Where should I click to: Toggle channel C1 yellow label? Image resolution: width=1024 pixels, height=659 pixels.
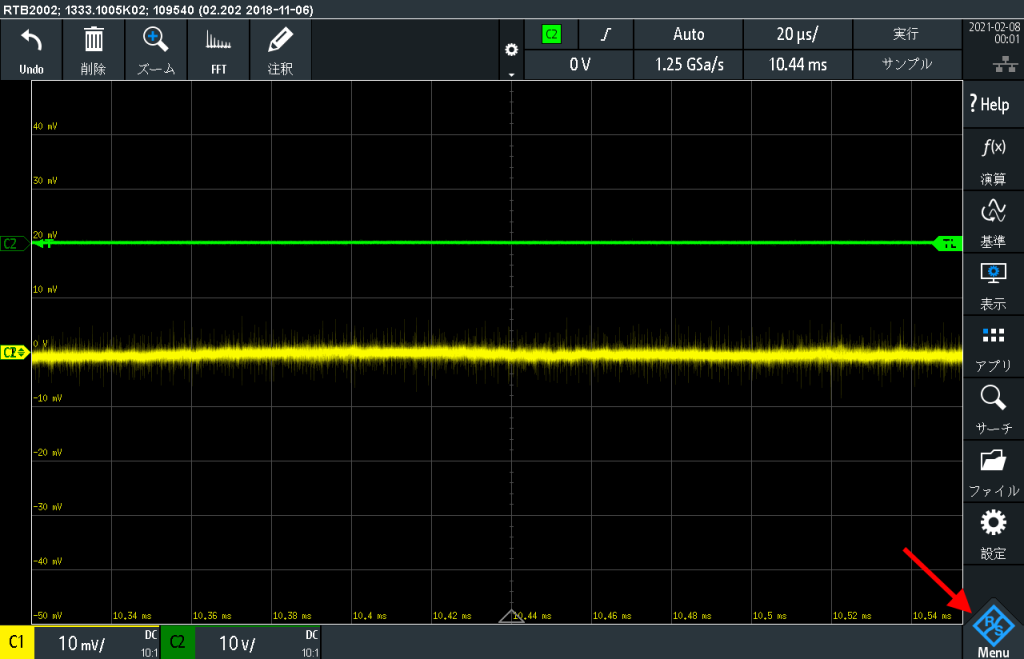[17, 643]
